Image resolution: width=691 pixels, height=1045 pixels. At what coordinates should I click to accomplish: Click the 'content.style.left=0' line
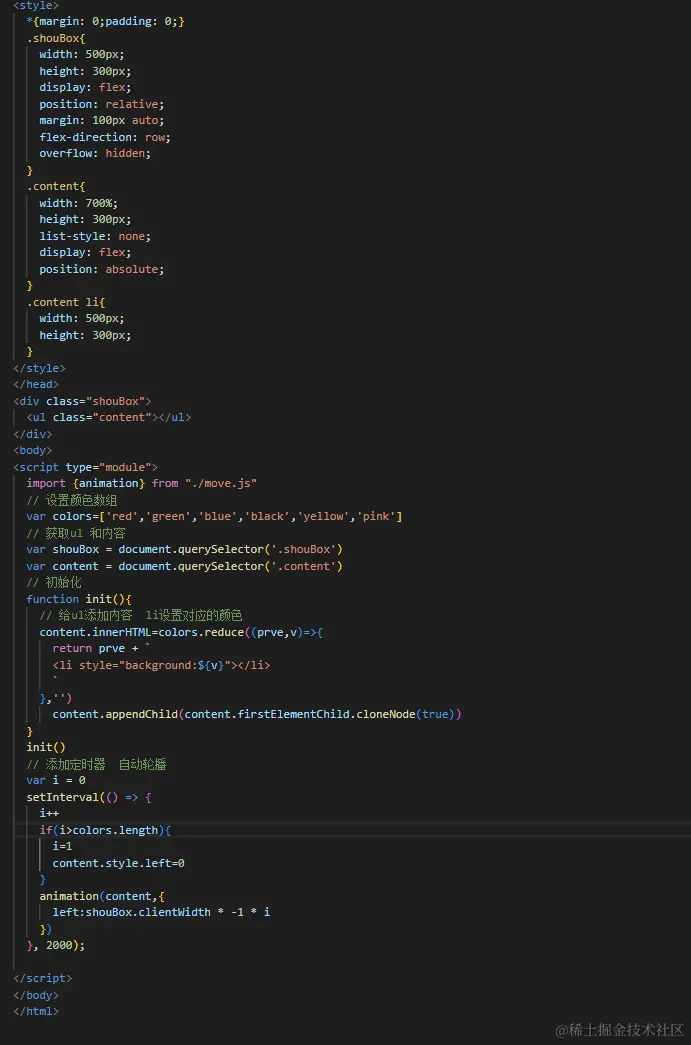119,863
